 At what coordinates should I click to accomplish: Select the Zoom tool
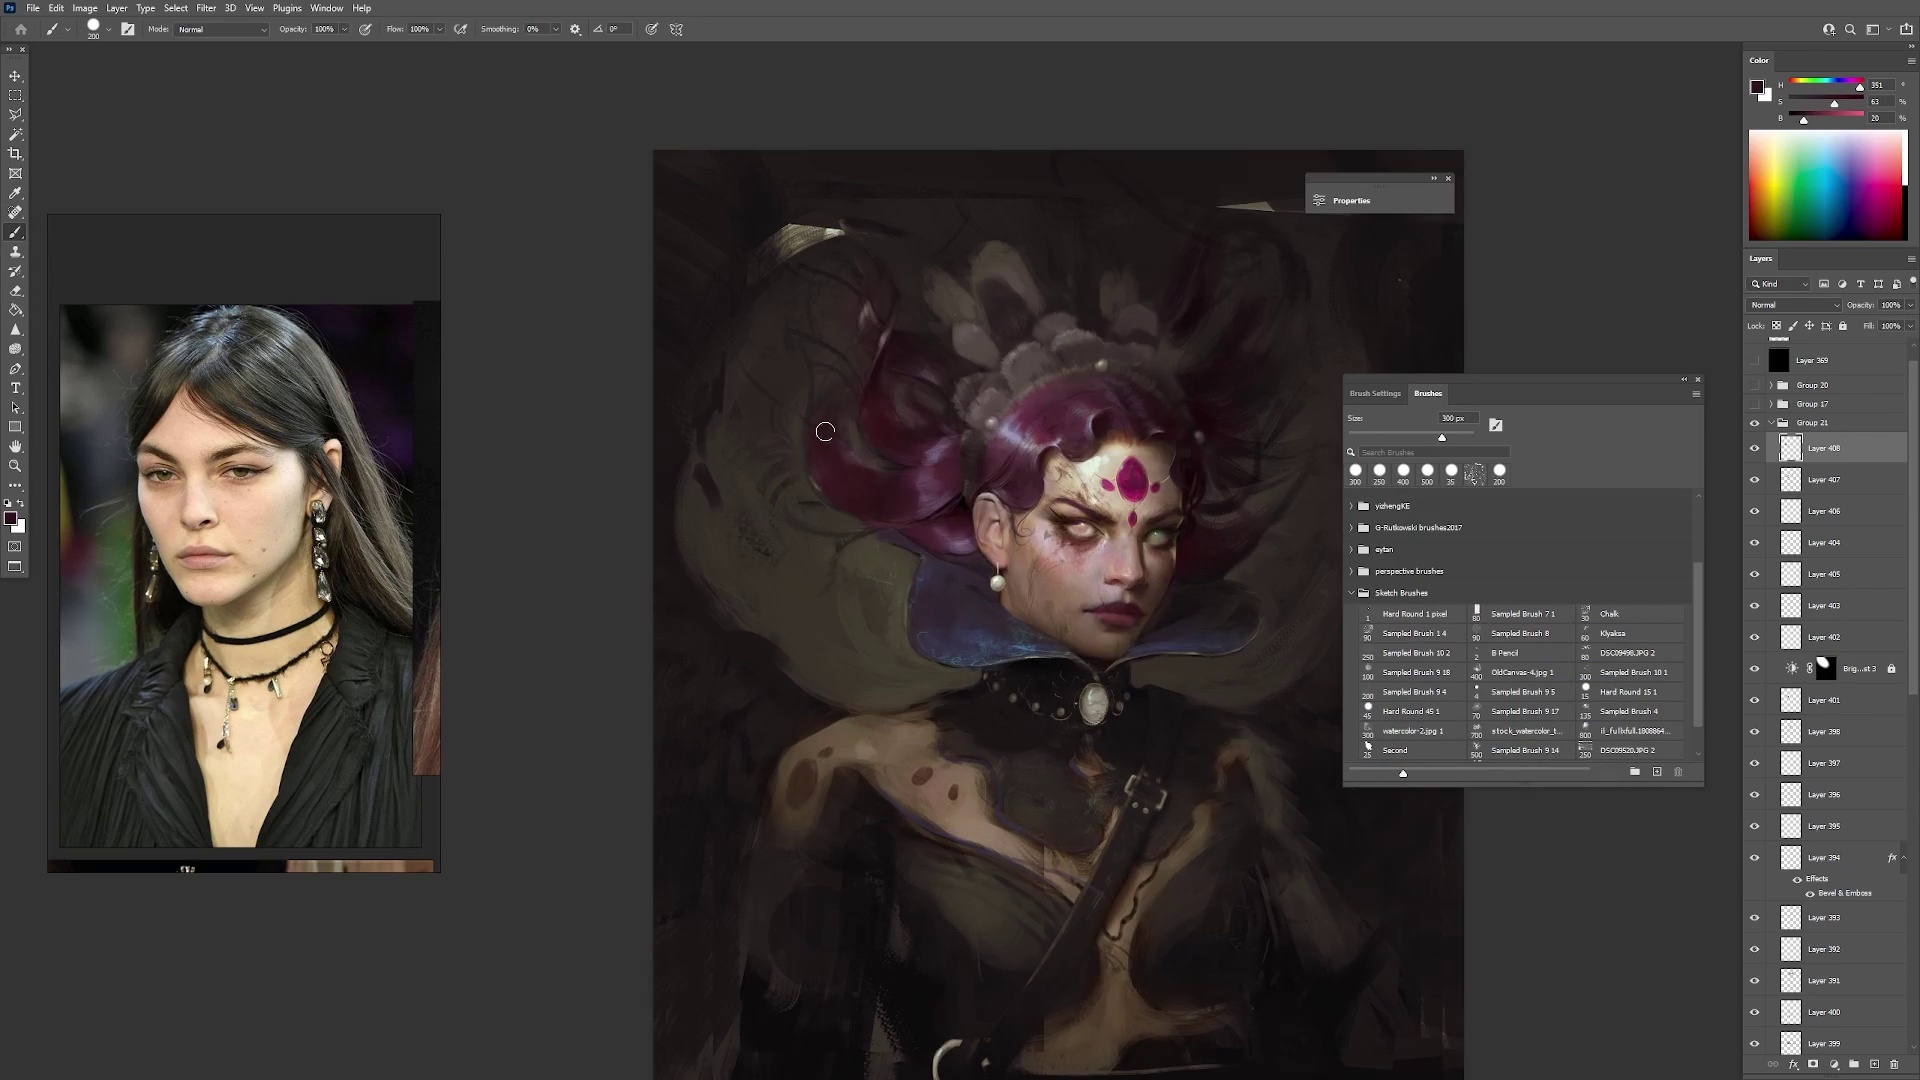click(x=15, y=466)
